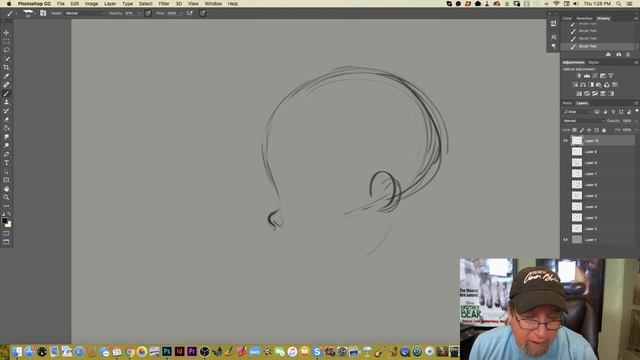Select the Clone Stamp tool

pyautogui.click(x=6, y=102)
